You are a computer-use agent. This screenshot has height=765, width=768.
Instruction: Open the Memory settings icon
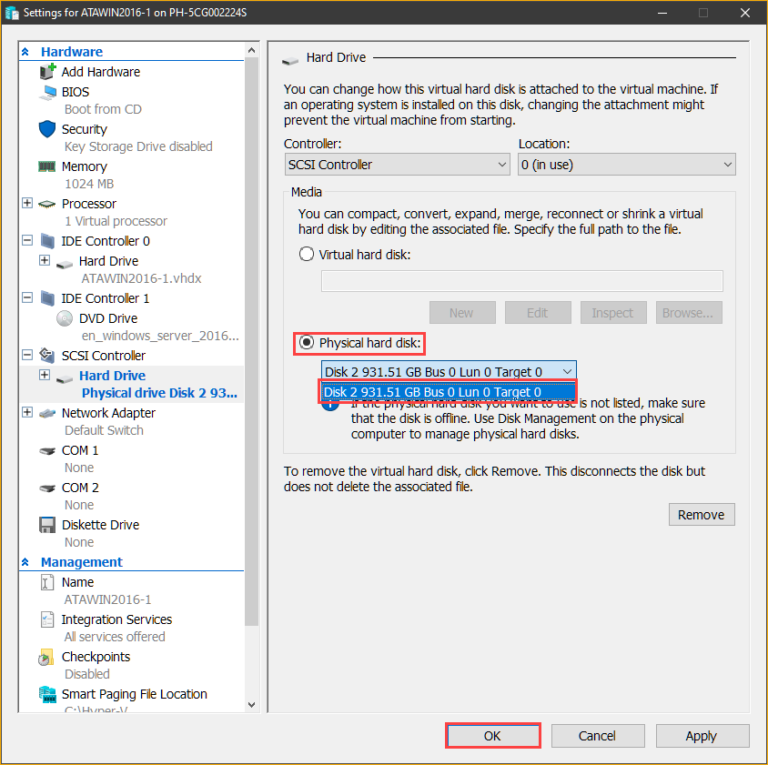click(47, 167)
